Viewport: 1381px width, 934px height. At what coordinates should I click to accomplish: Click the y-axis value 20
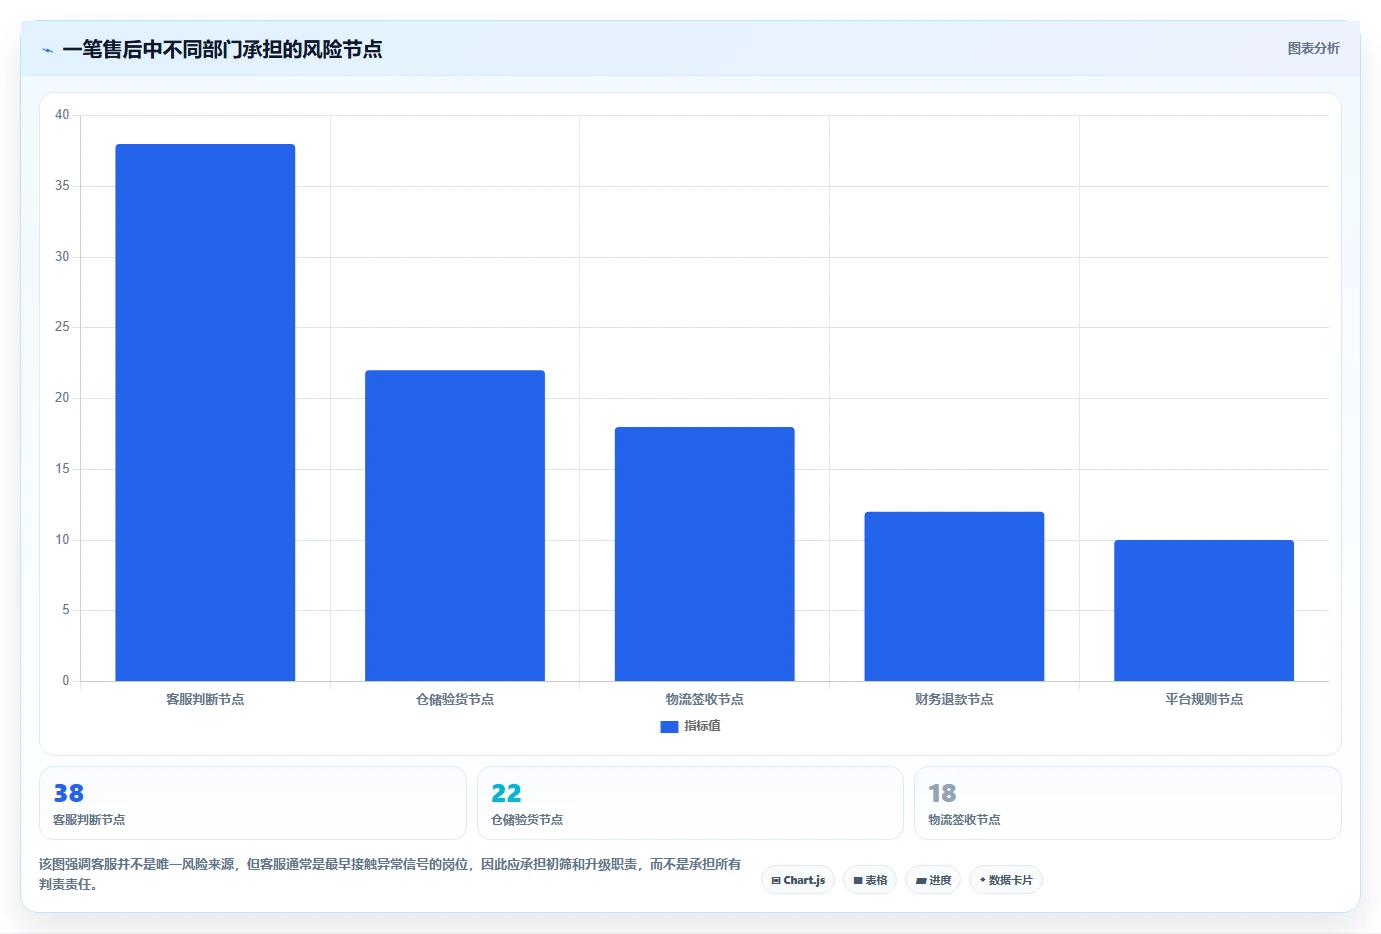pyautogui.click(x=62, y=398)
